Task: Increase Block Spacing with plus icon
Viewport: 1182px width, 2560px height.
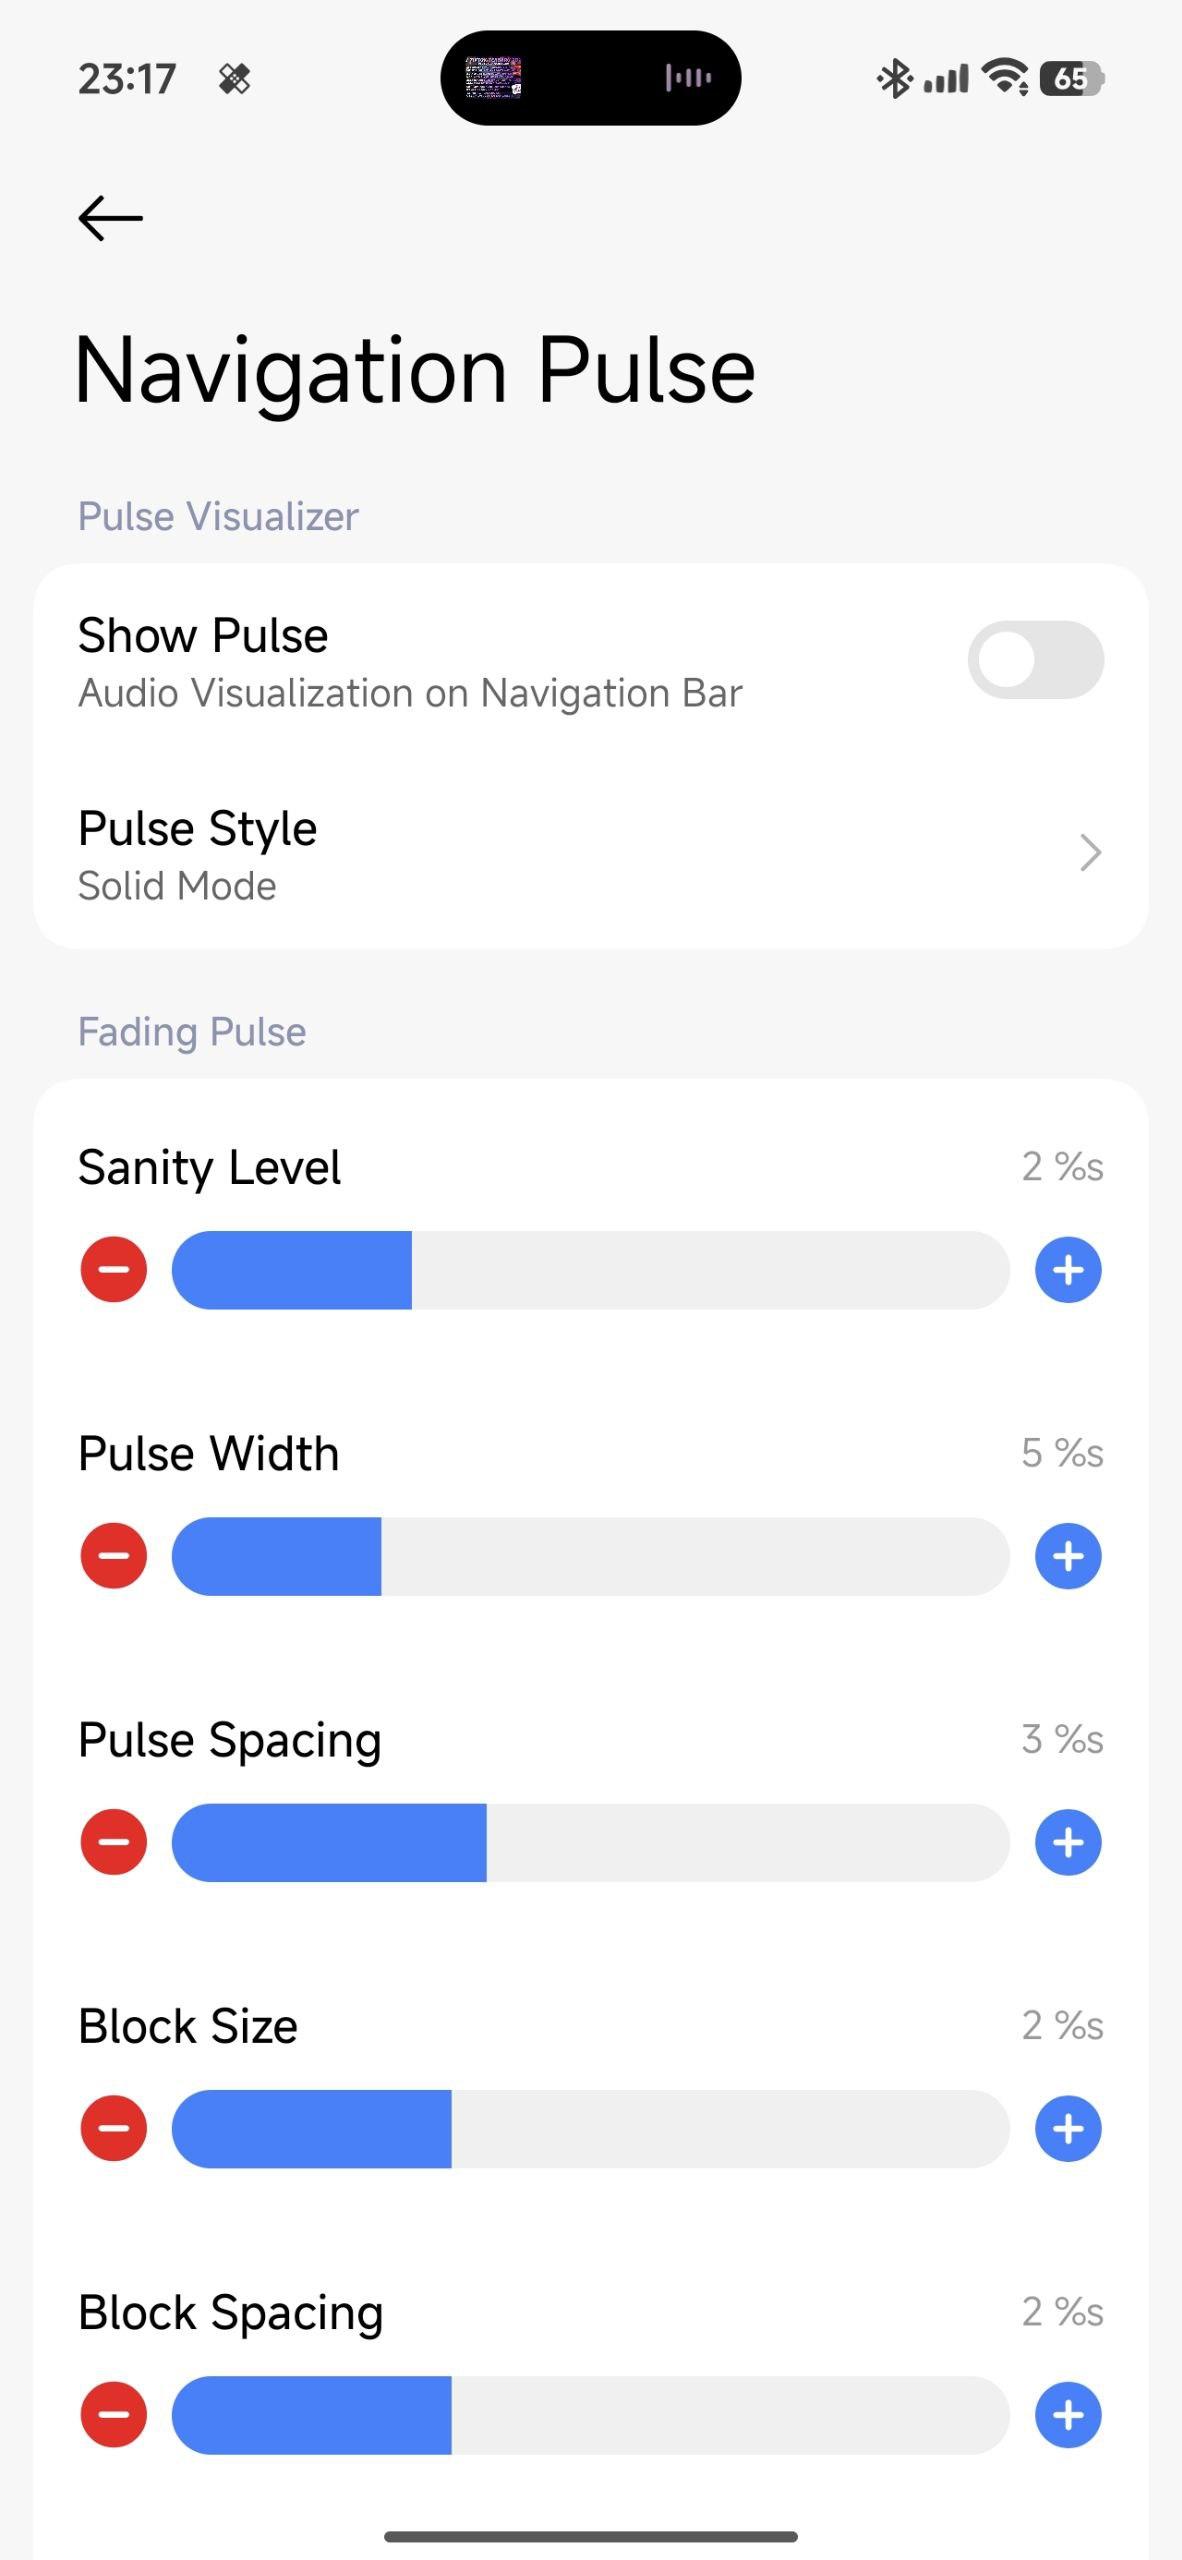Action: [x=1068, y=2415]
